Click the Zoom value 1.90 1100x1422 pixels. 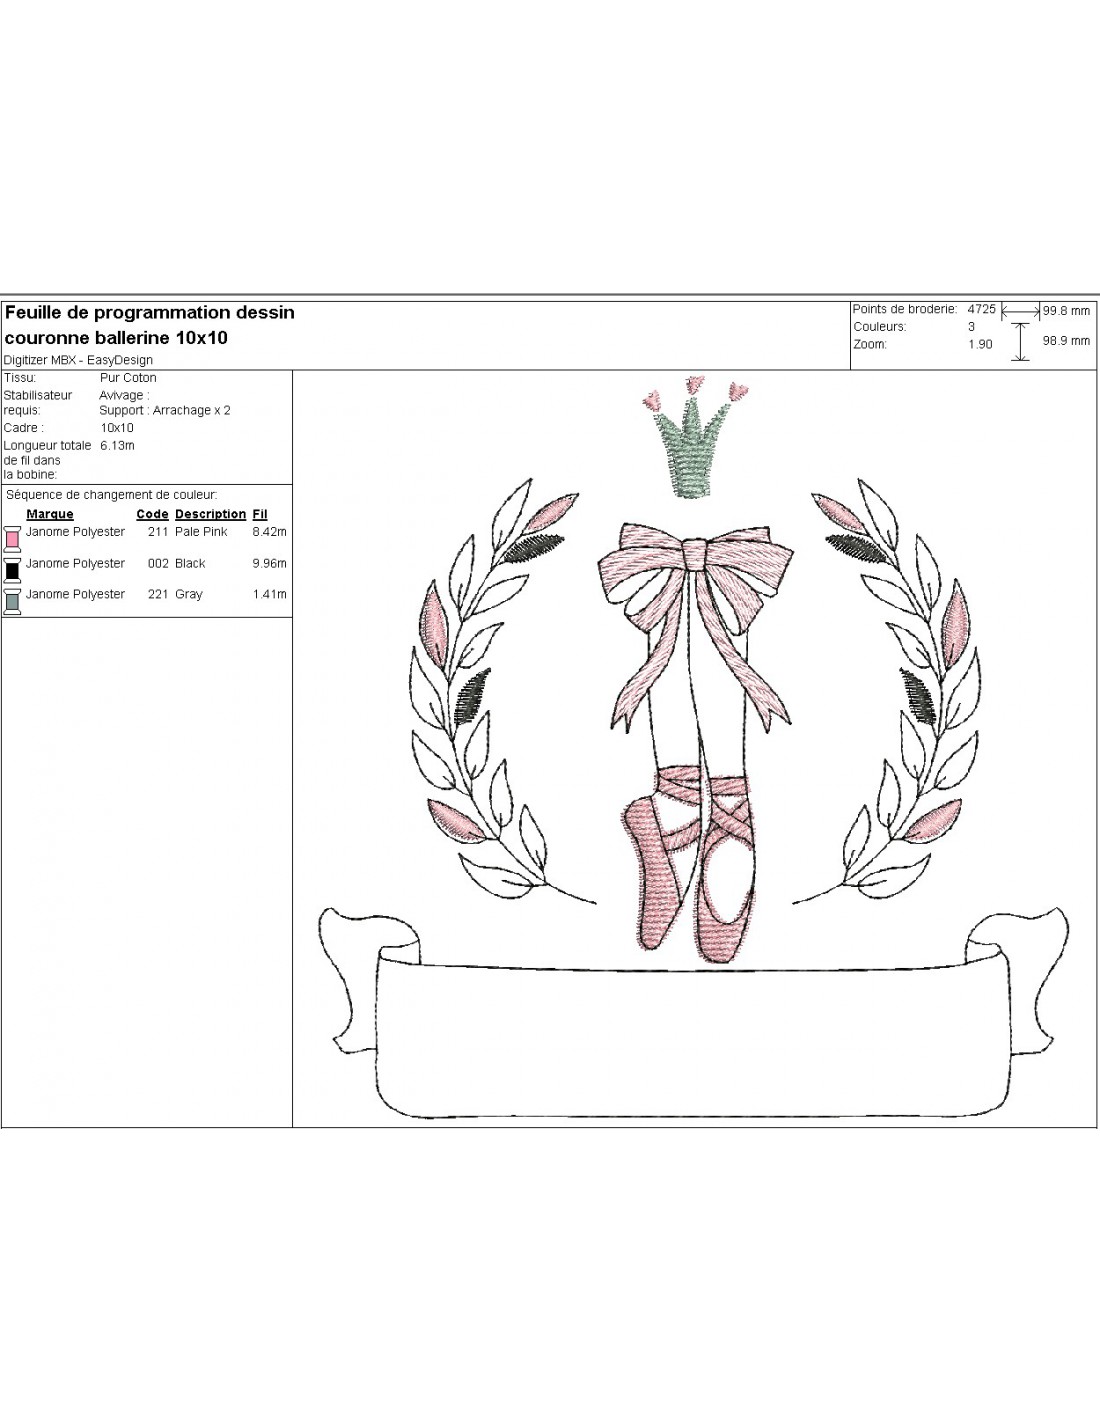(x=980, y=344)
